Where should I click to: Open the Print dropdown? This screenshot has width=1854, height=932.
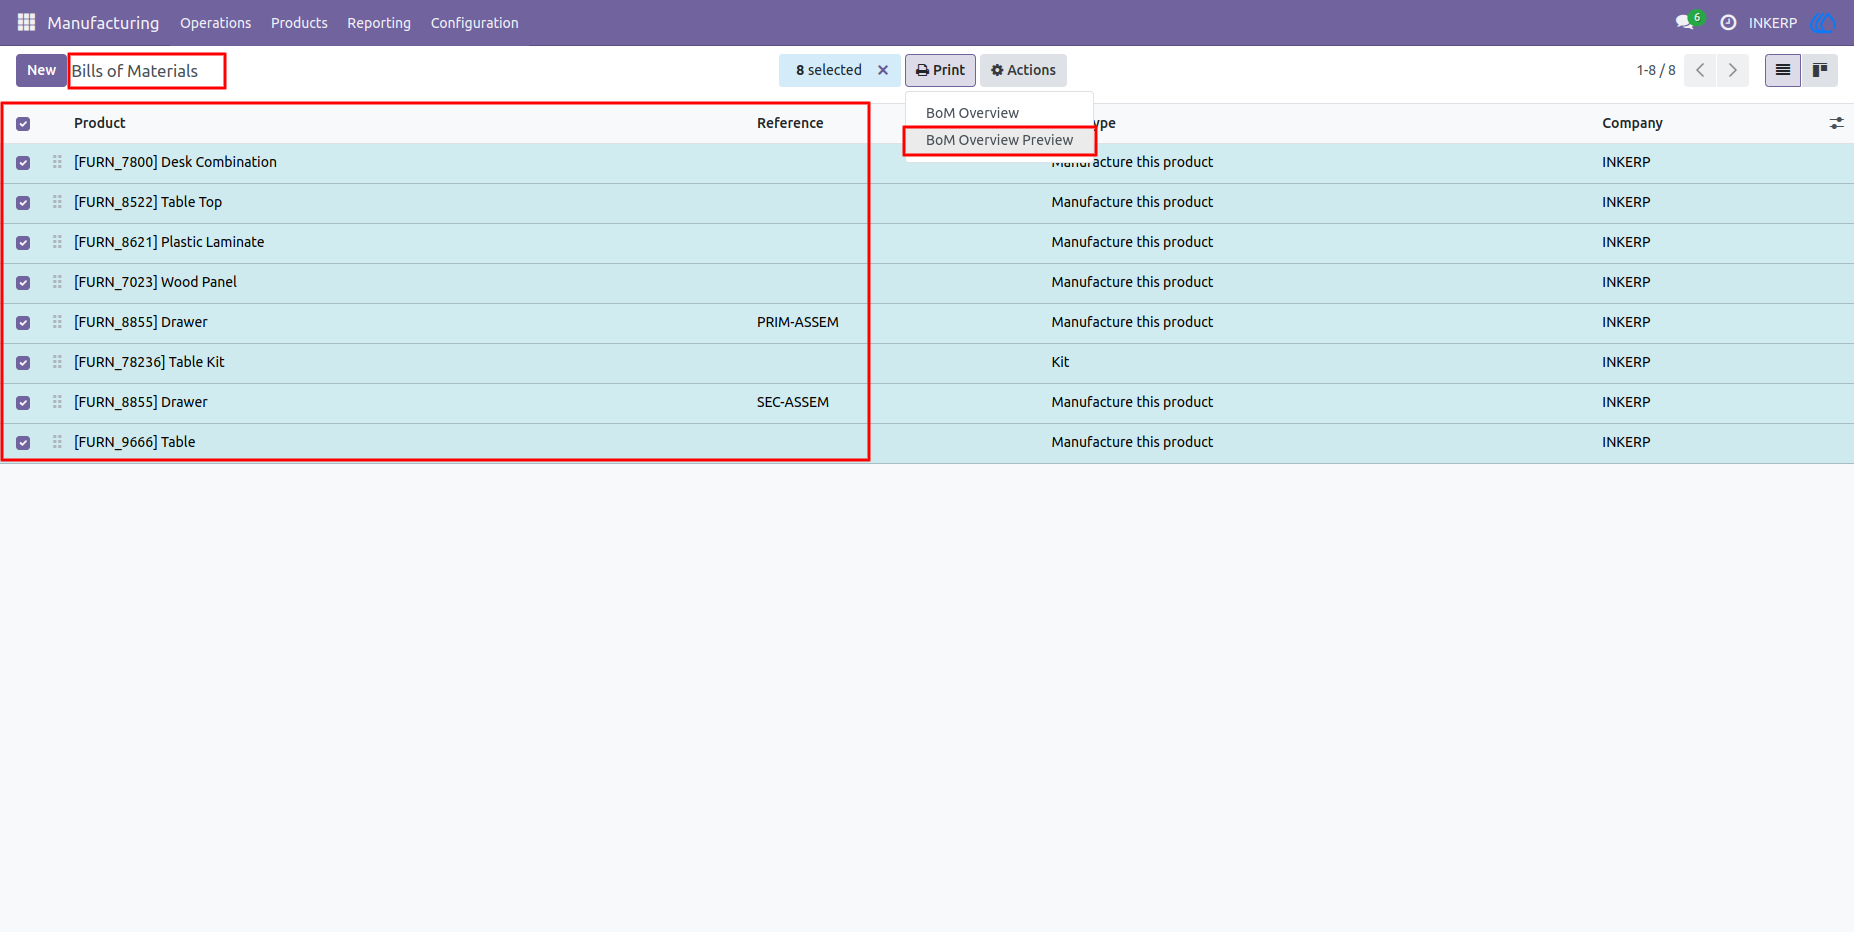940,70
